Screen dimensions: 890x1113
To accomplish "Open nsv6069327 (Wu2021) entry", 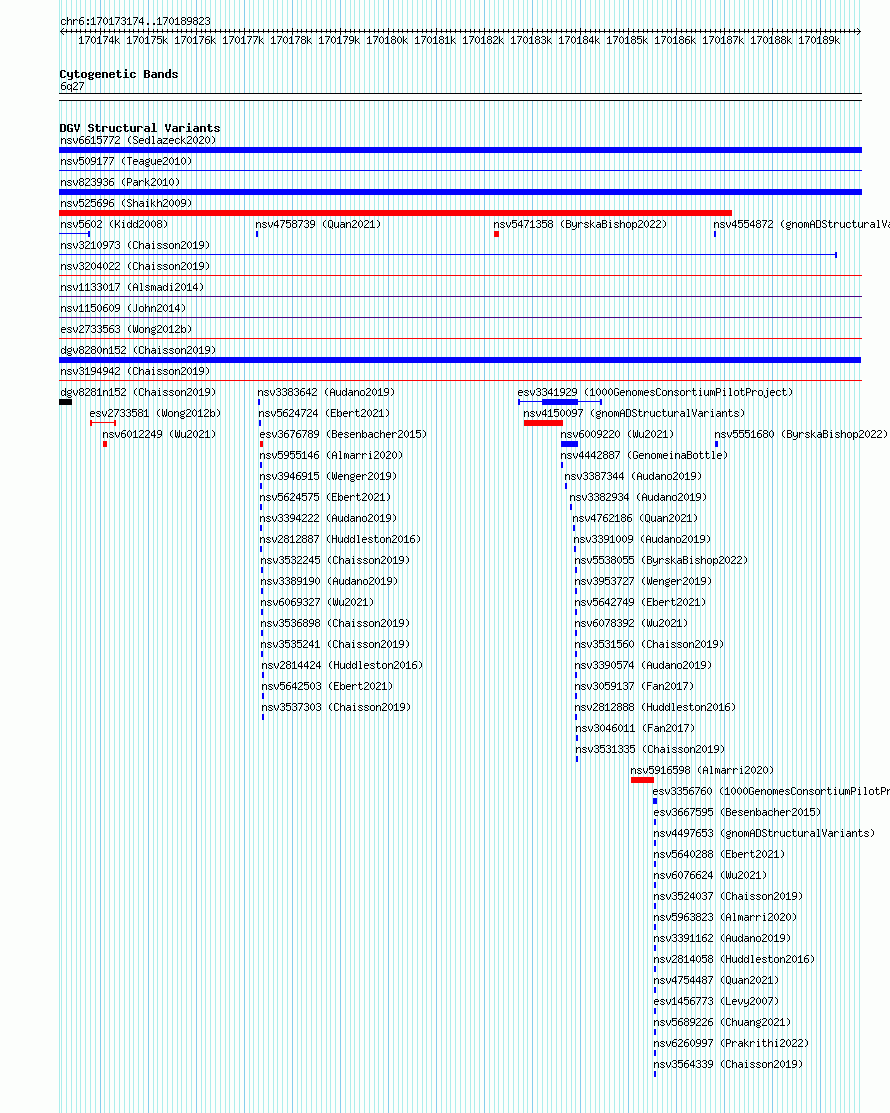I will 317,602.
